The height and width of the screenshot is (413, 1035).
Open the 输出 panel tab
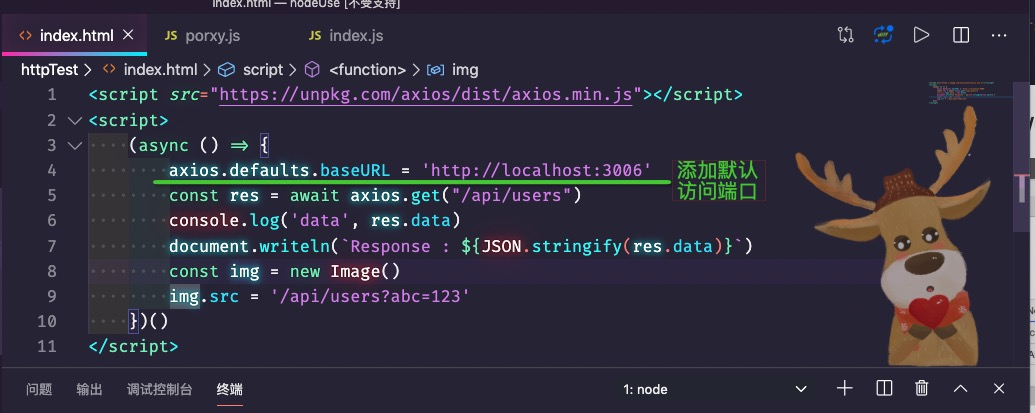click(89, 389)
